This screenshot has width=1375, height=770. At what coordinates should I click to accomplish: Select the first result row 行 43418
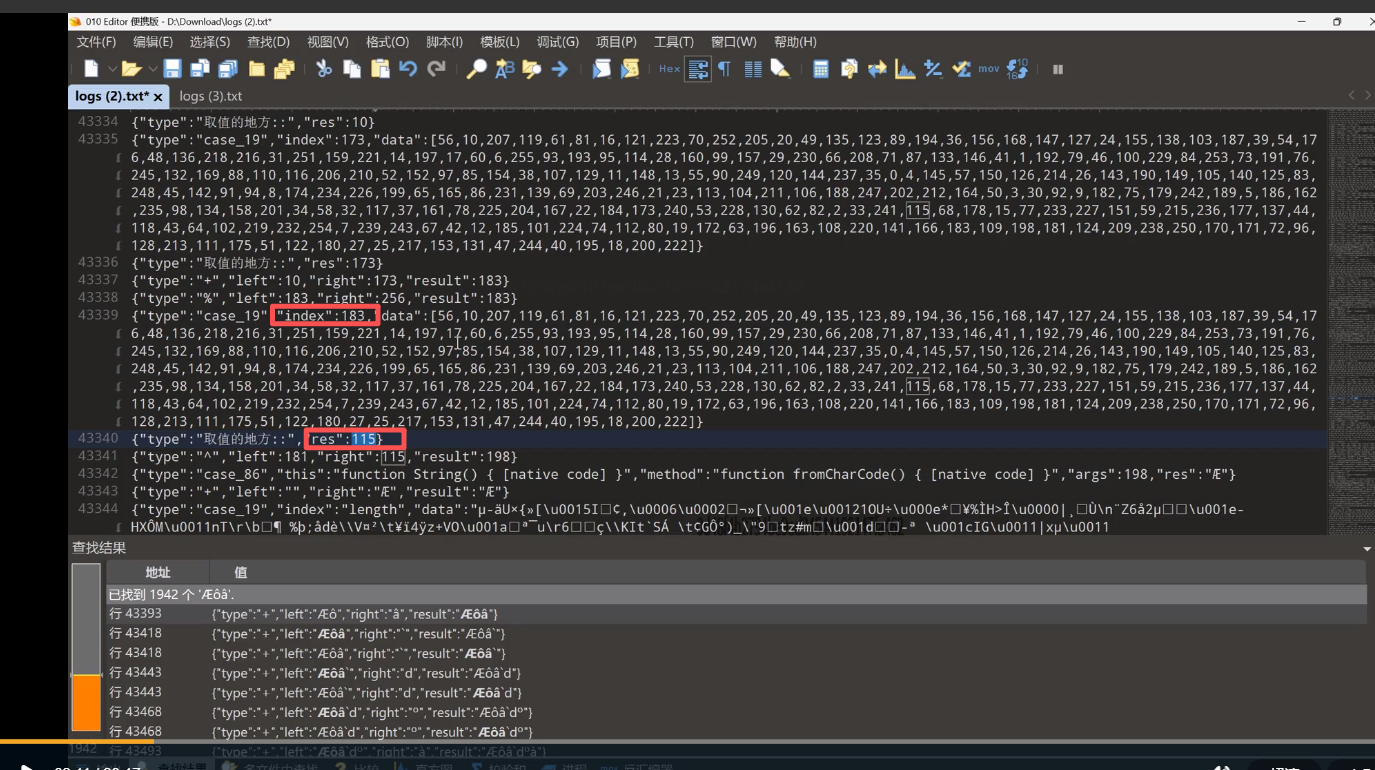click(x=737, y=633)
